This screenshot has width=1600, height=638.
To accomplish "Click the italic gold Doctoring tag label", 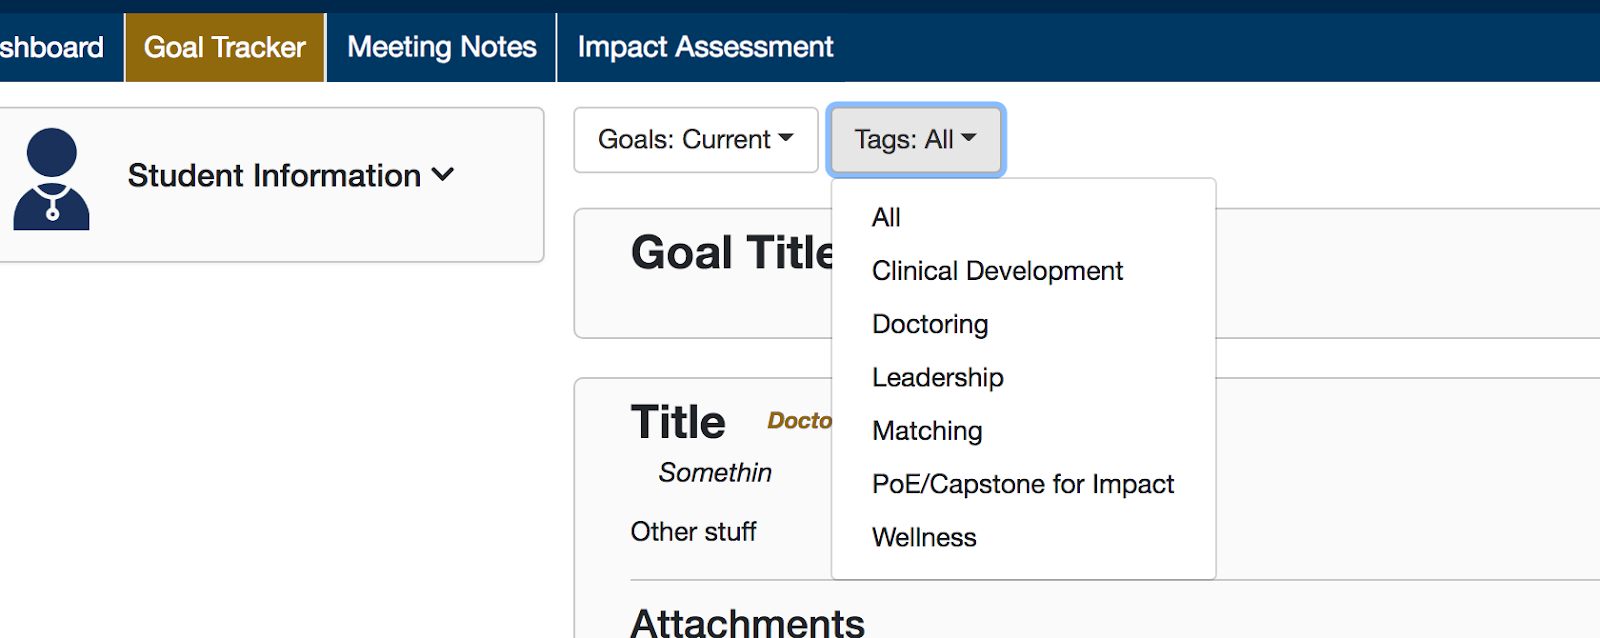I will (x=799, y=421).
